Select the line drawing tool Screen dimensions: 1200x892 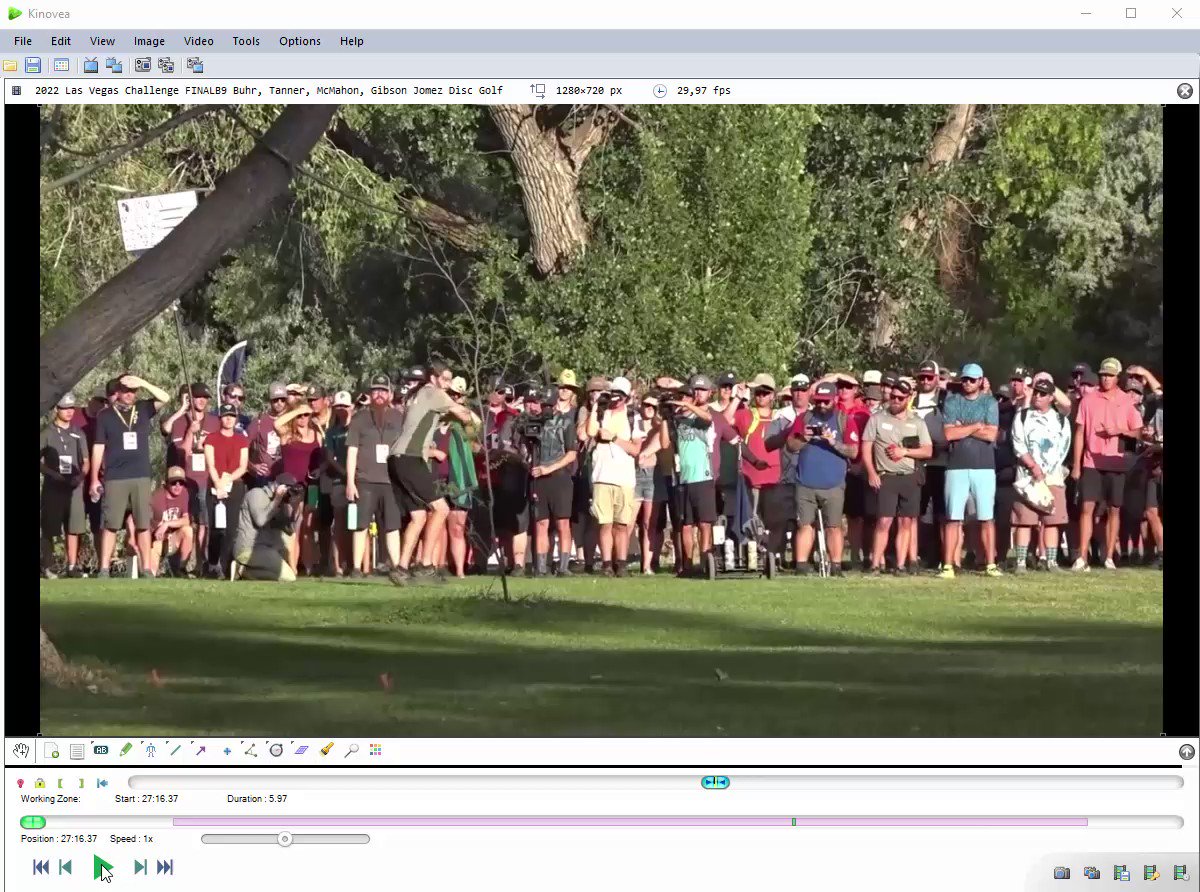[175, 749]
